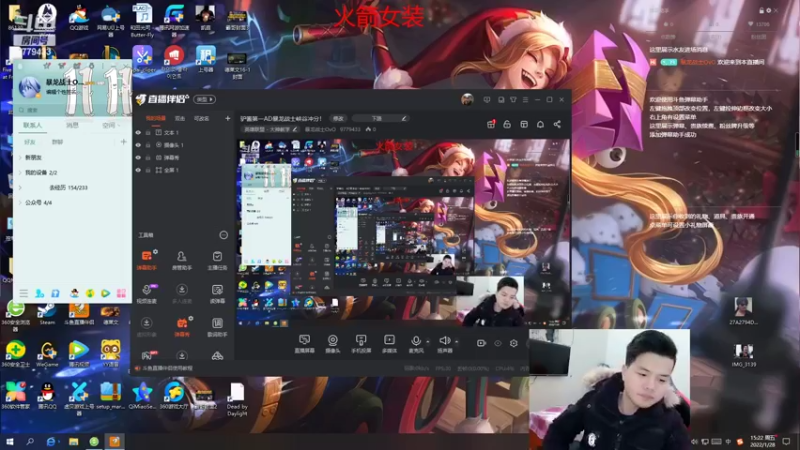Add a new scene with the plus icon

point(228,118)
